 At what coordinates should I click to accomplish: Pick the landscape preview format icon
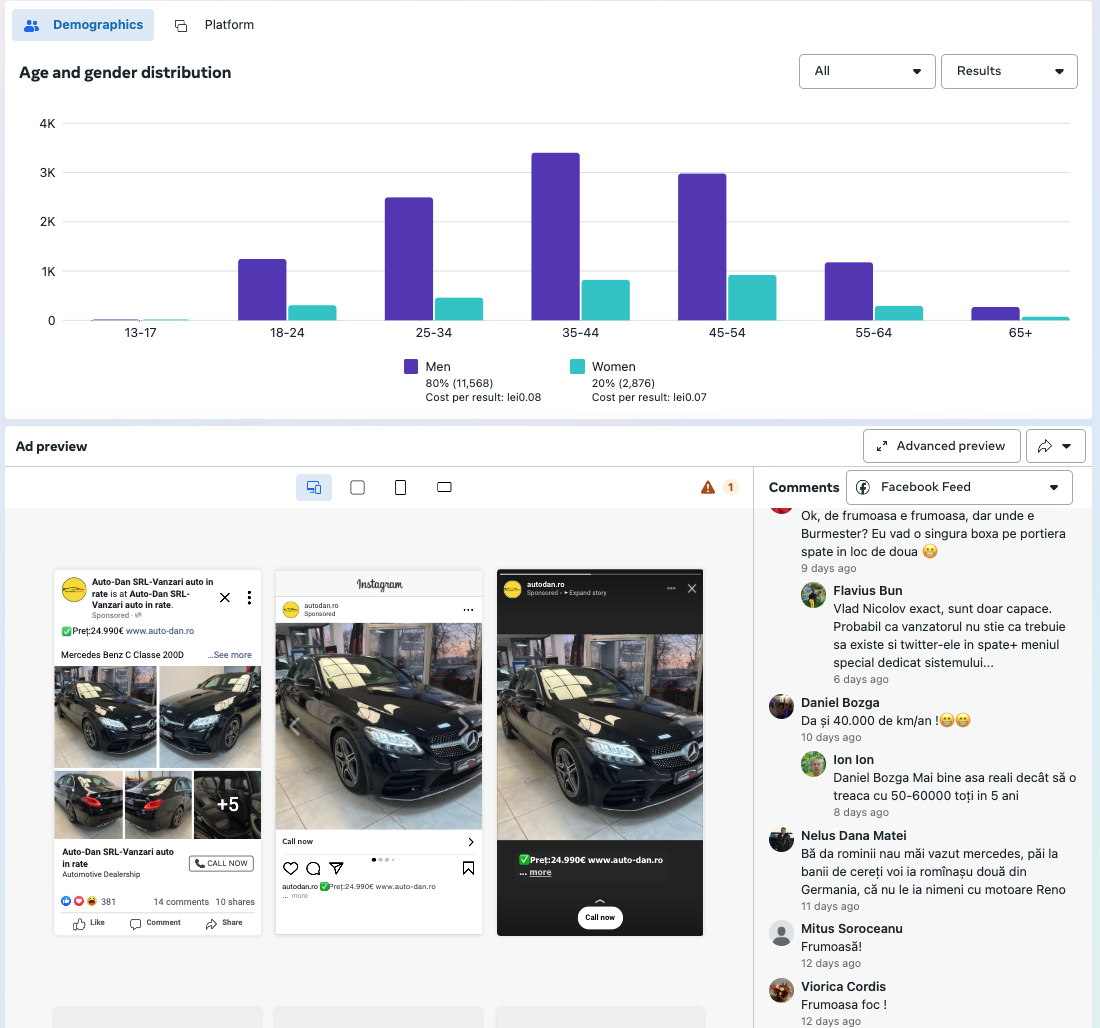(x=445, y=488)
